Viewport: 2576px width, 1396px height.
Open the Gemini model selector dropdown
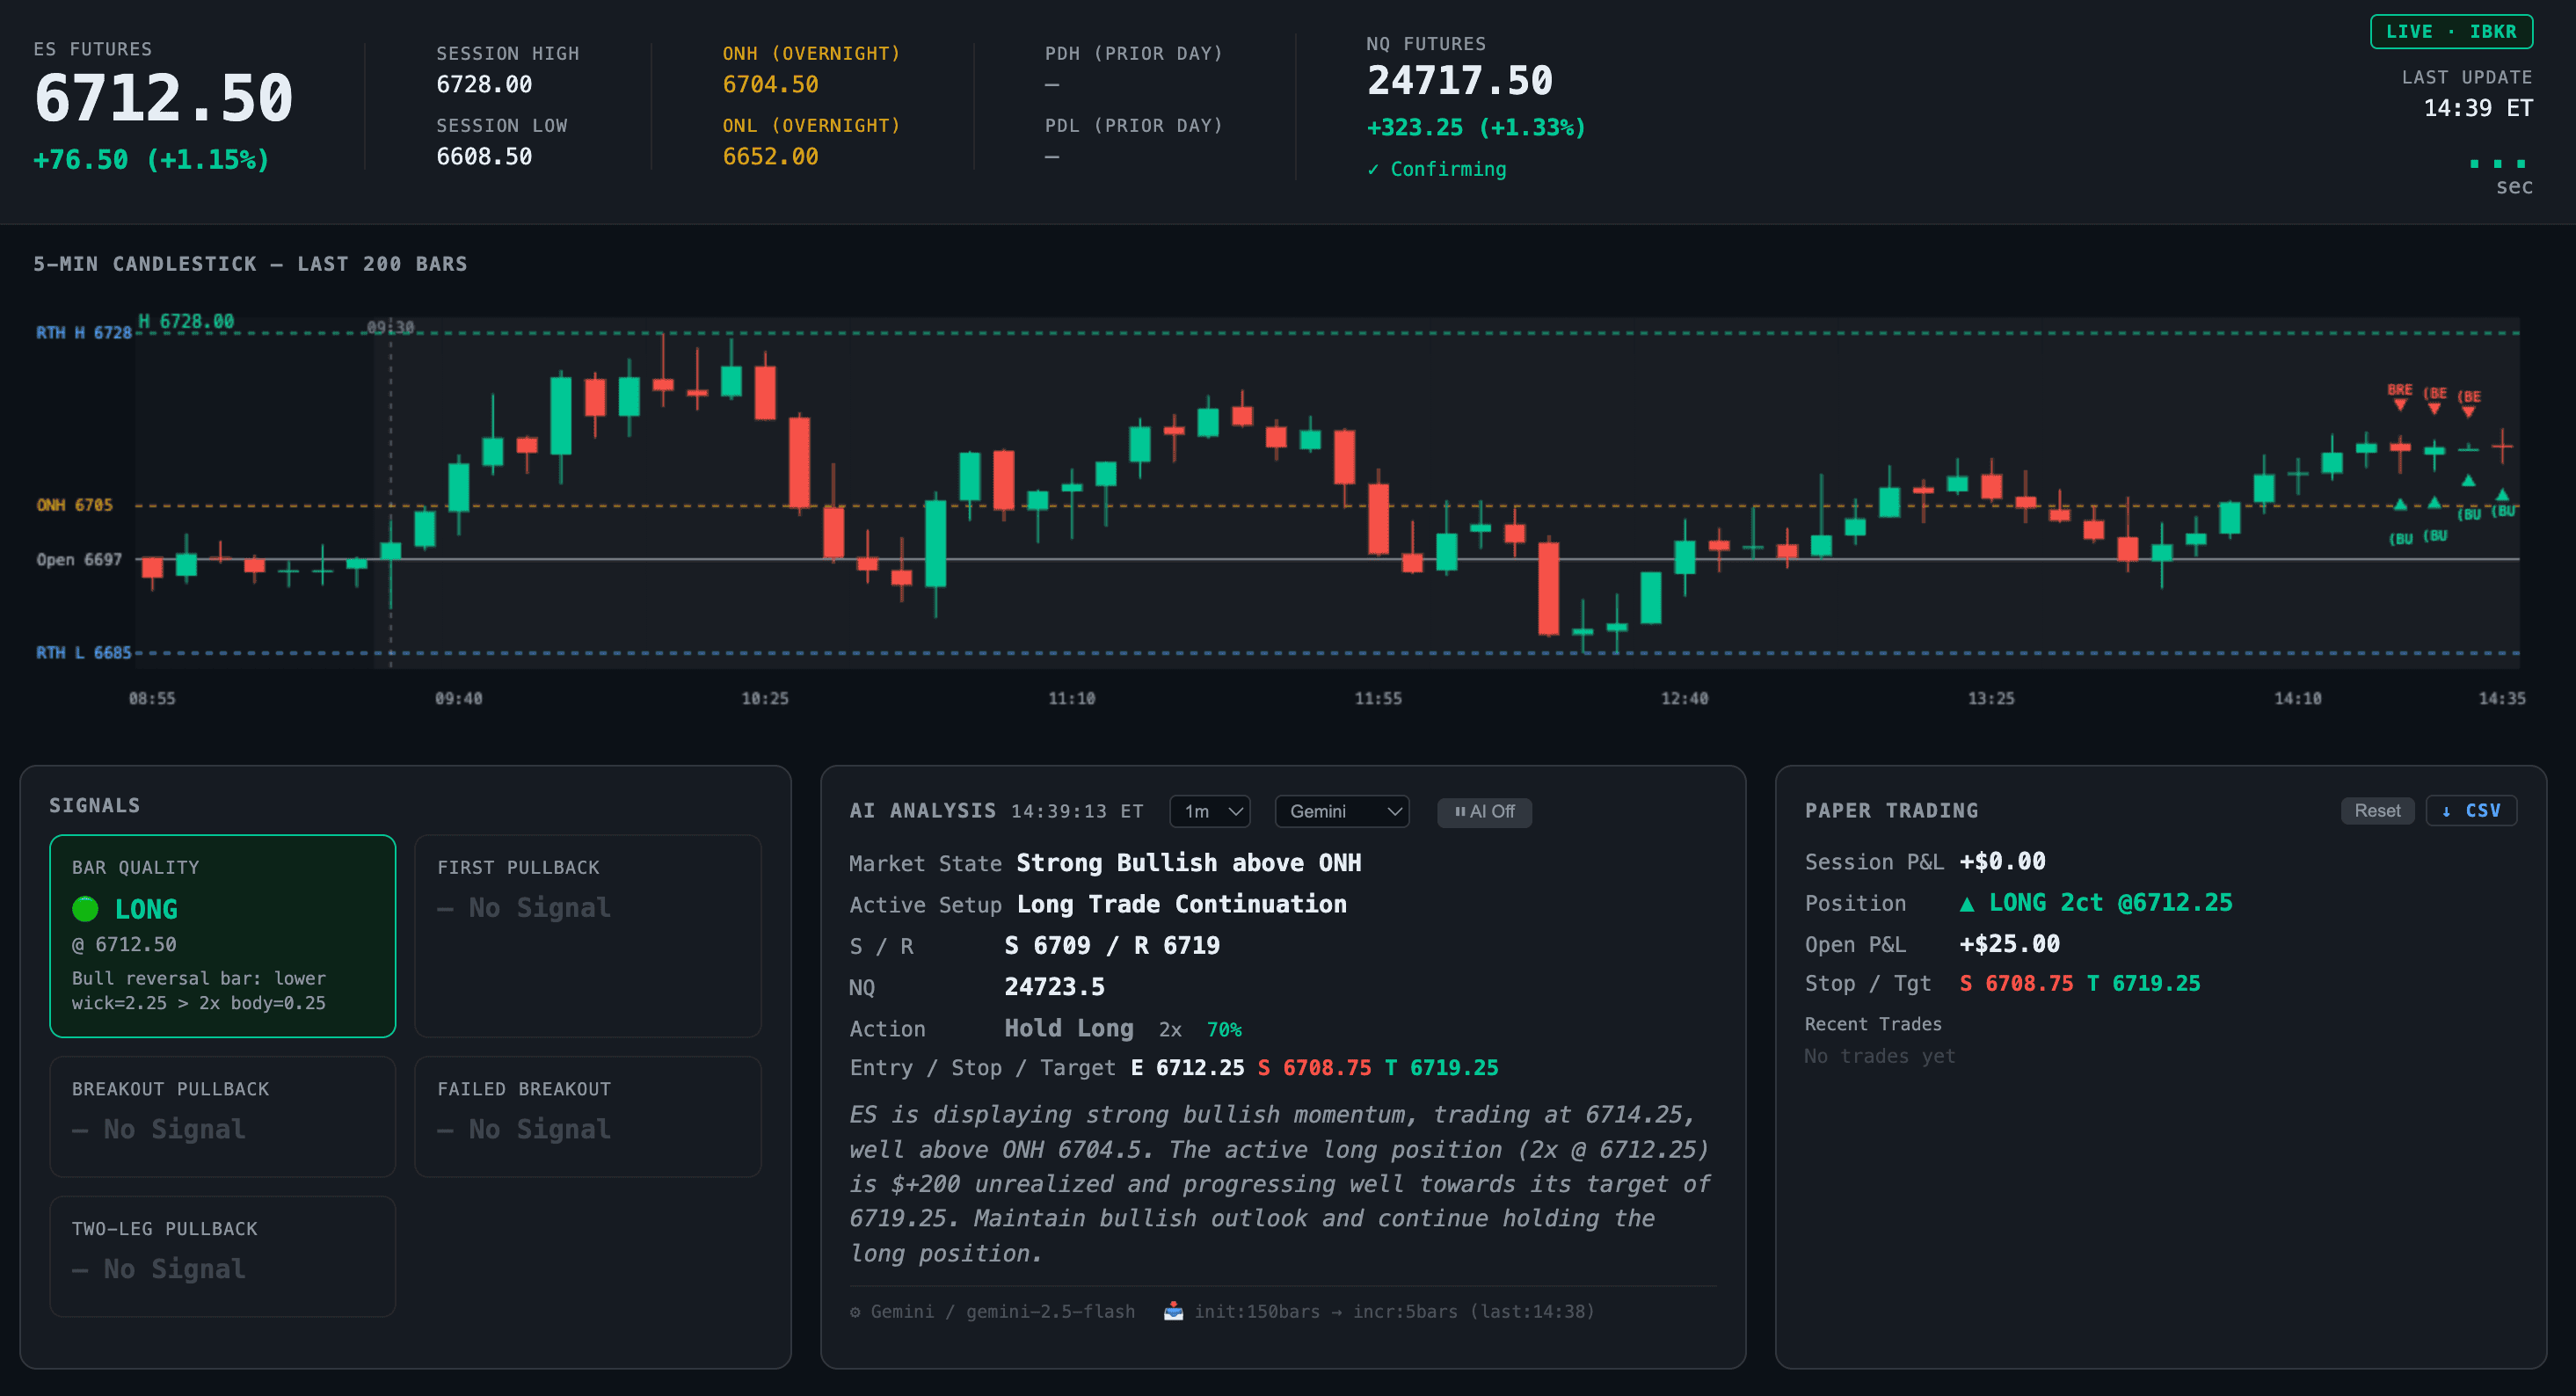(x=1341, y=811)
